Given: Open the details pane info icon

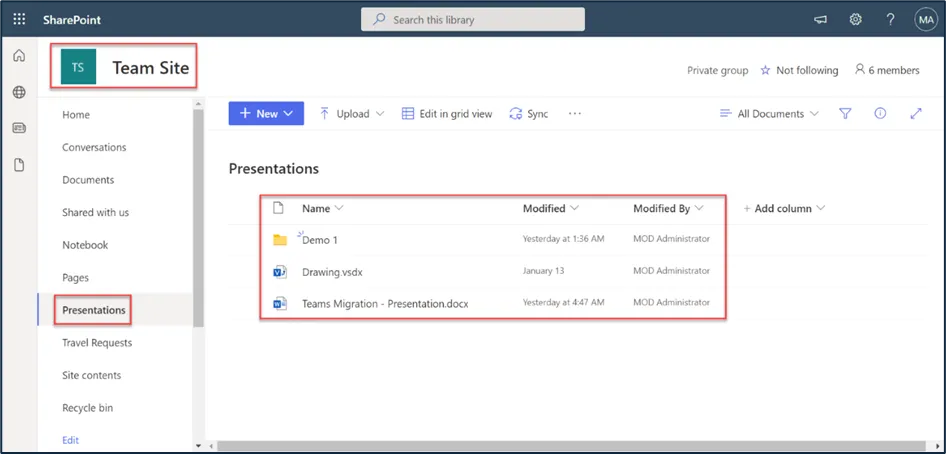Looking at the screenshot, I should tap(880, 114).
